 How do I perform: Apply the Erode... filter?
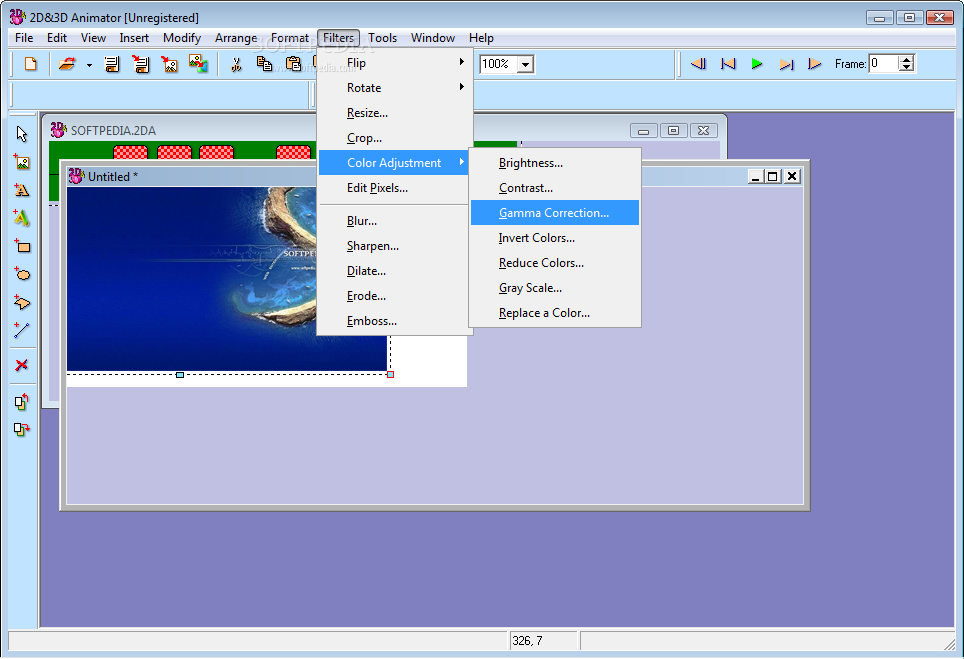click(x=395, y=296)
